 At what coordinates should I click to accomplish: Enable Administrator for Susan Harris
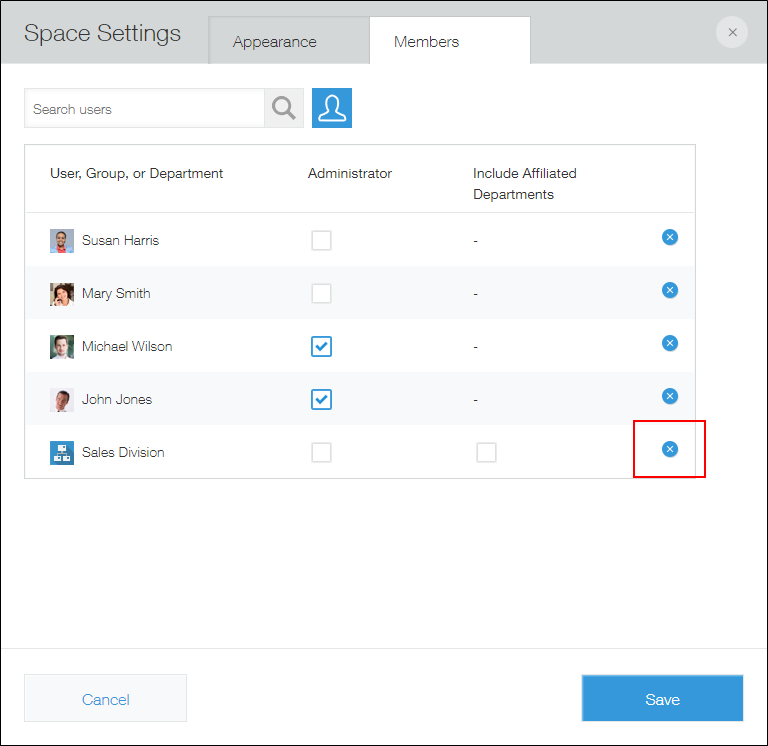pos(321,240)
